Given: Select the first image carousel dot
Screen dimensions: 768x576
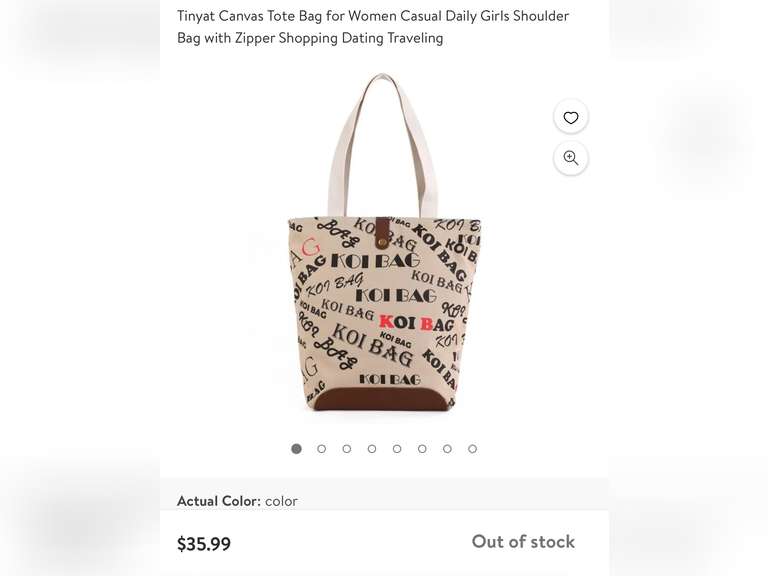Looking at the screenshot, I should point(296,449).
